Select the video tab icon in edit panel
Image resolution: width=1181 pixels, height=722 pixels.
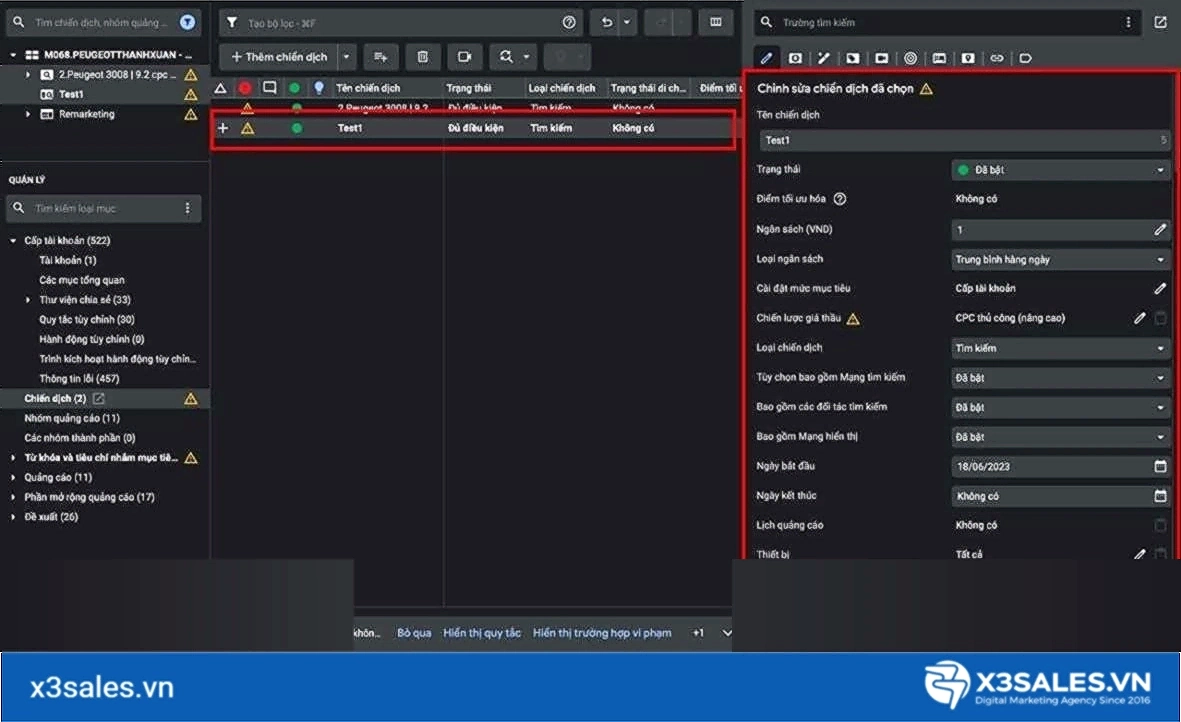pos(881,58)
